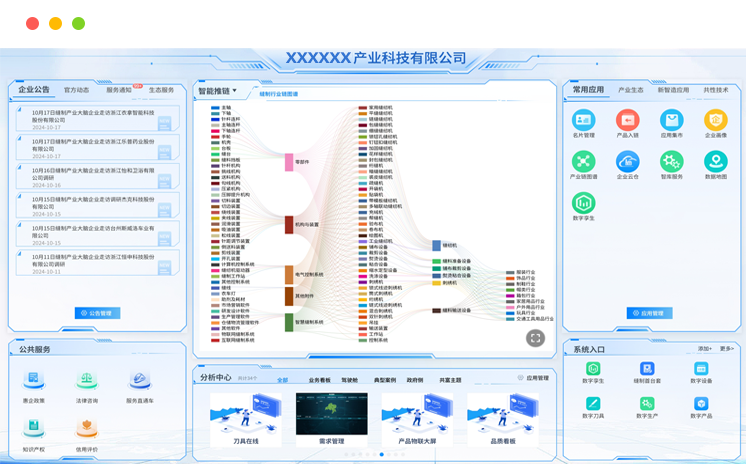Open the 惠企政策 service icon

(34, 381)
